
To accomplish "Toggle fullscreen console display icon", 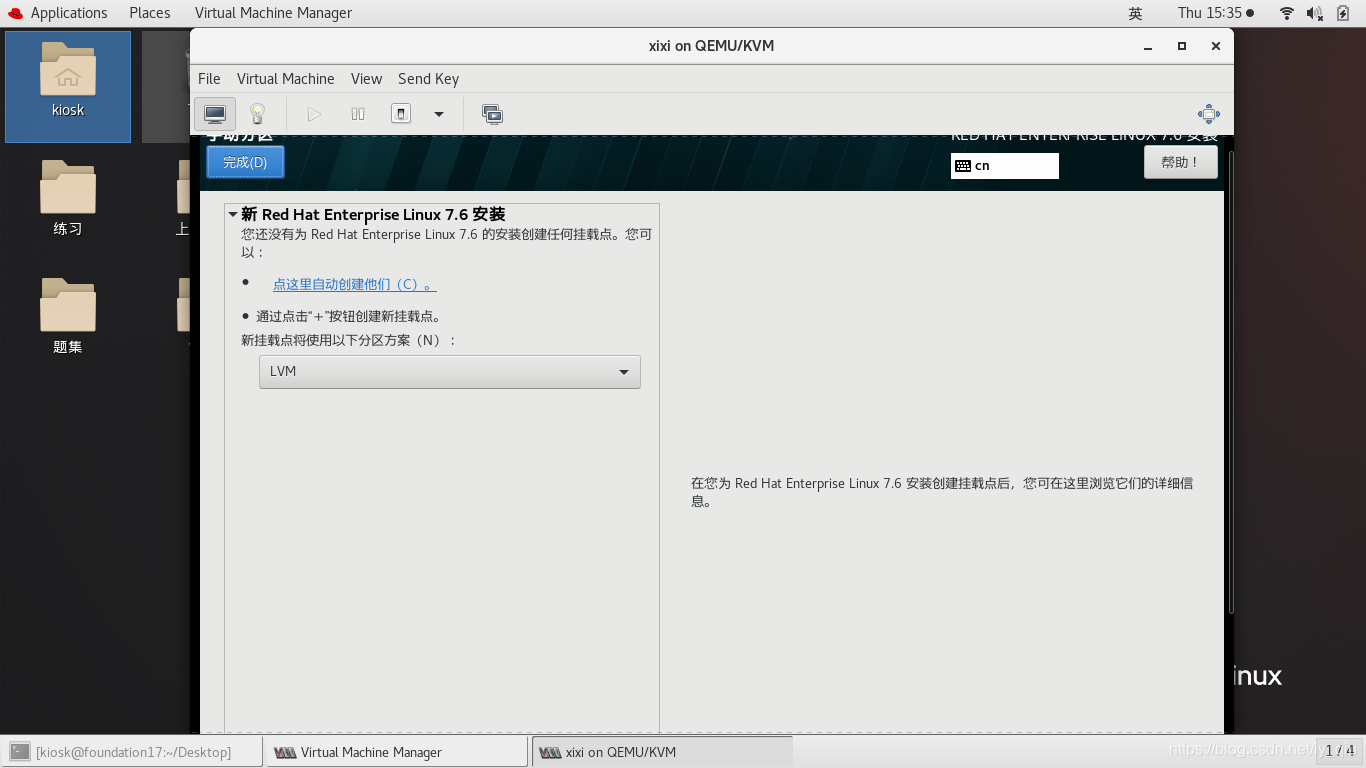I will click(x=492, y=113).
